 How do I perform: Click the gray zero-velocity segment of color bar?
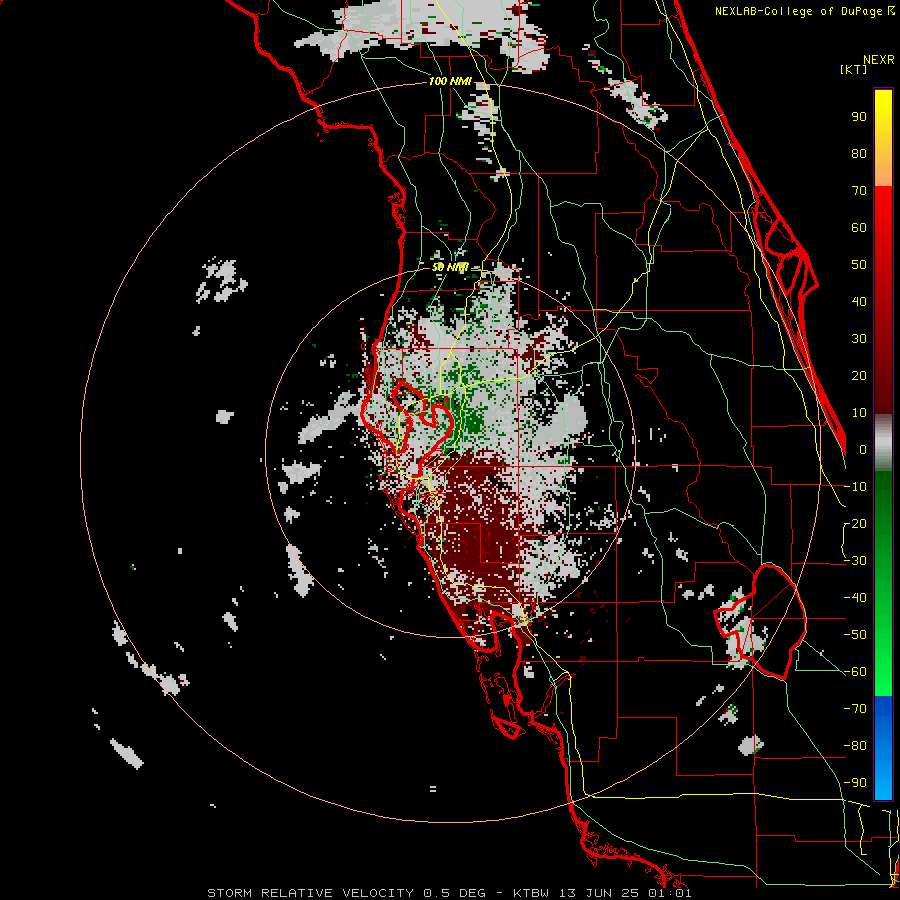coord(883,443)
